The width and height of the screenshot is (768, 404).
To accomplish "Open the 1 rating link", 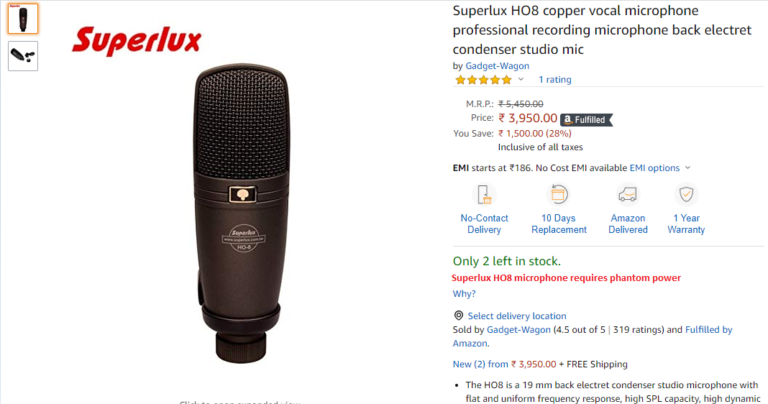I will (555, 79).
